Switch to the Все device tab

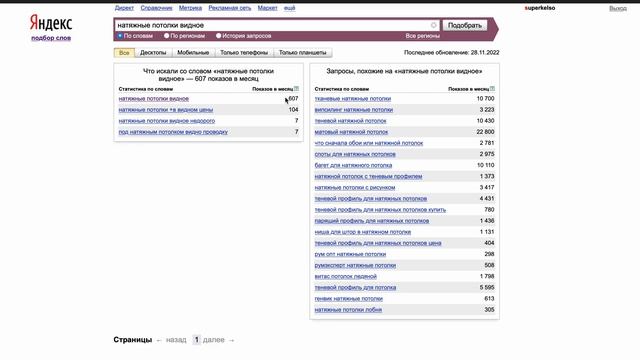click(x=124, y=53)
